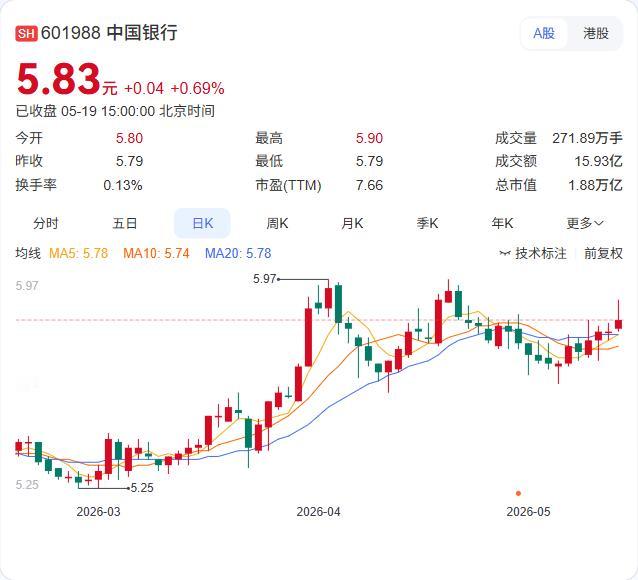The width and height of the screenshot is (638, 580).
Task: Click the current price 5.83
Action: pos(58,79)
